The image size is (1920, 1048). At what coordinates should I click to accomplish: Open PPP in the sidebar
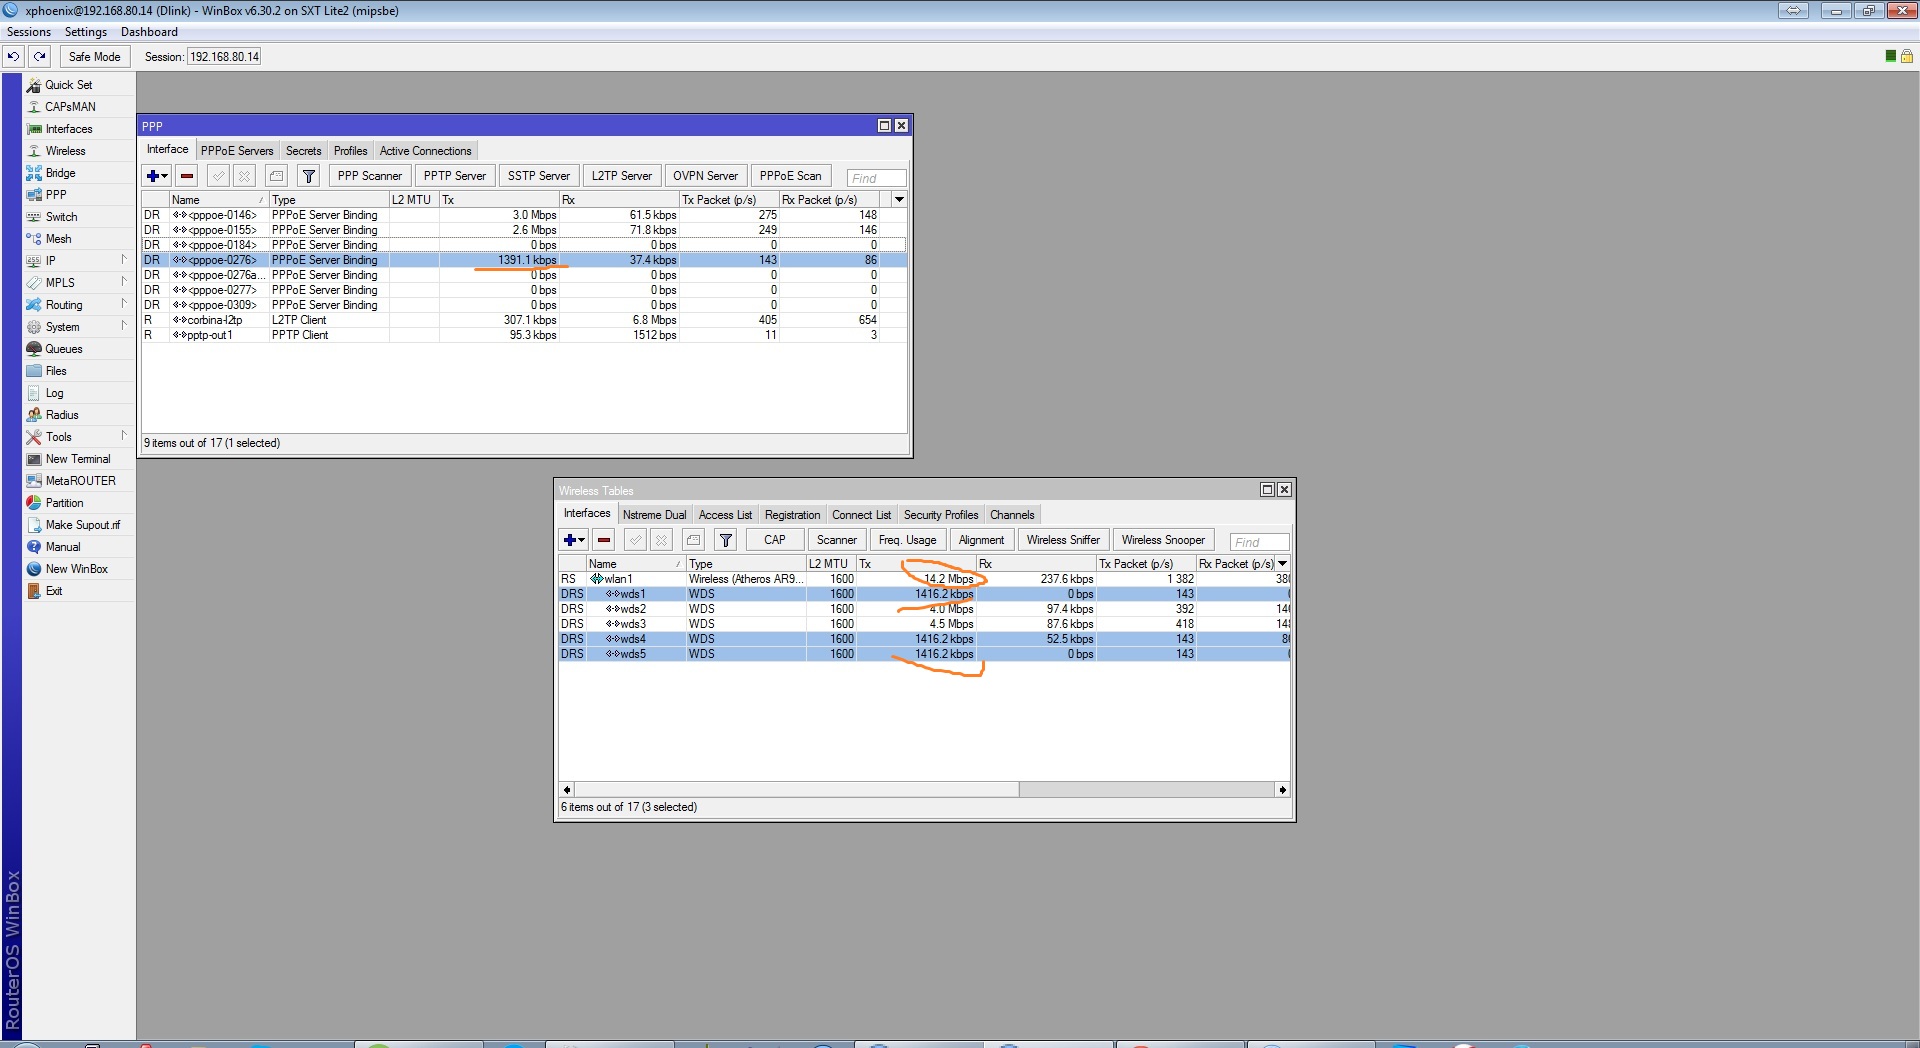click(56, 195)
